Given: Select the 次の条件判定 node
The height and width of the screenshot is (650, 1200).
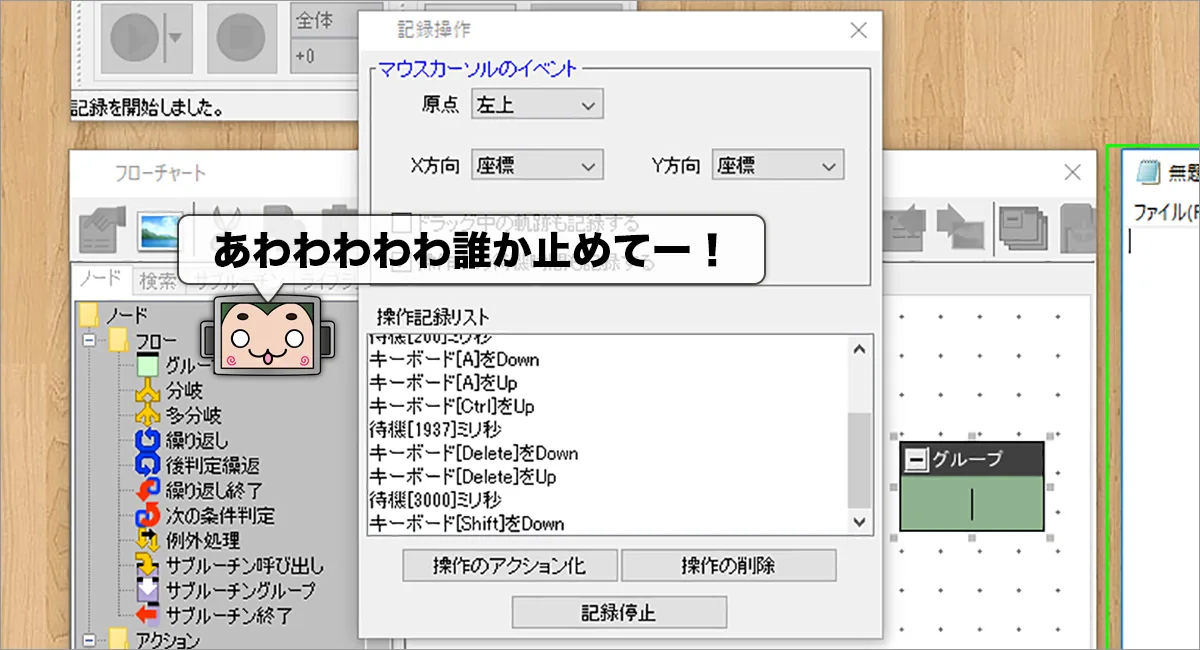Looking at the screenshot, I should click(205, 516).
